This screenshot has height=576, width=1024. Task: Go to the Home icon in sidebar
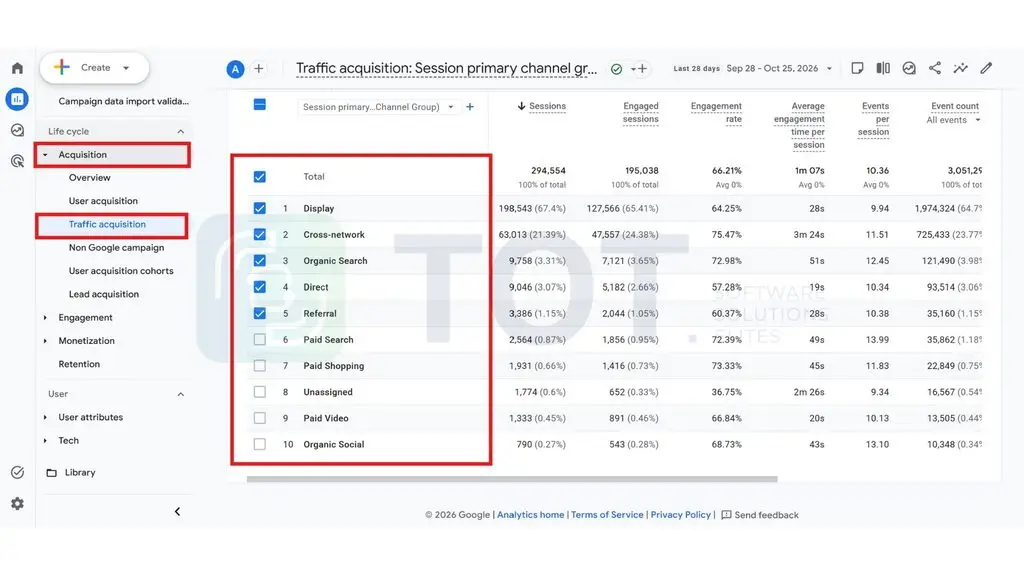pyautogui.click(x=18, y=68)
